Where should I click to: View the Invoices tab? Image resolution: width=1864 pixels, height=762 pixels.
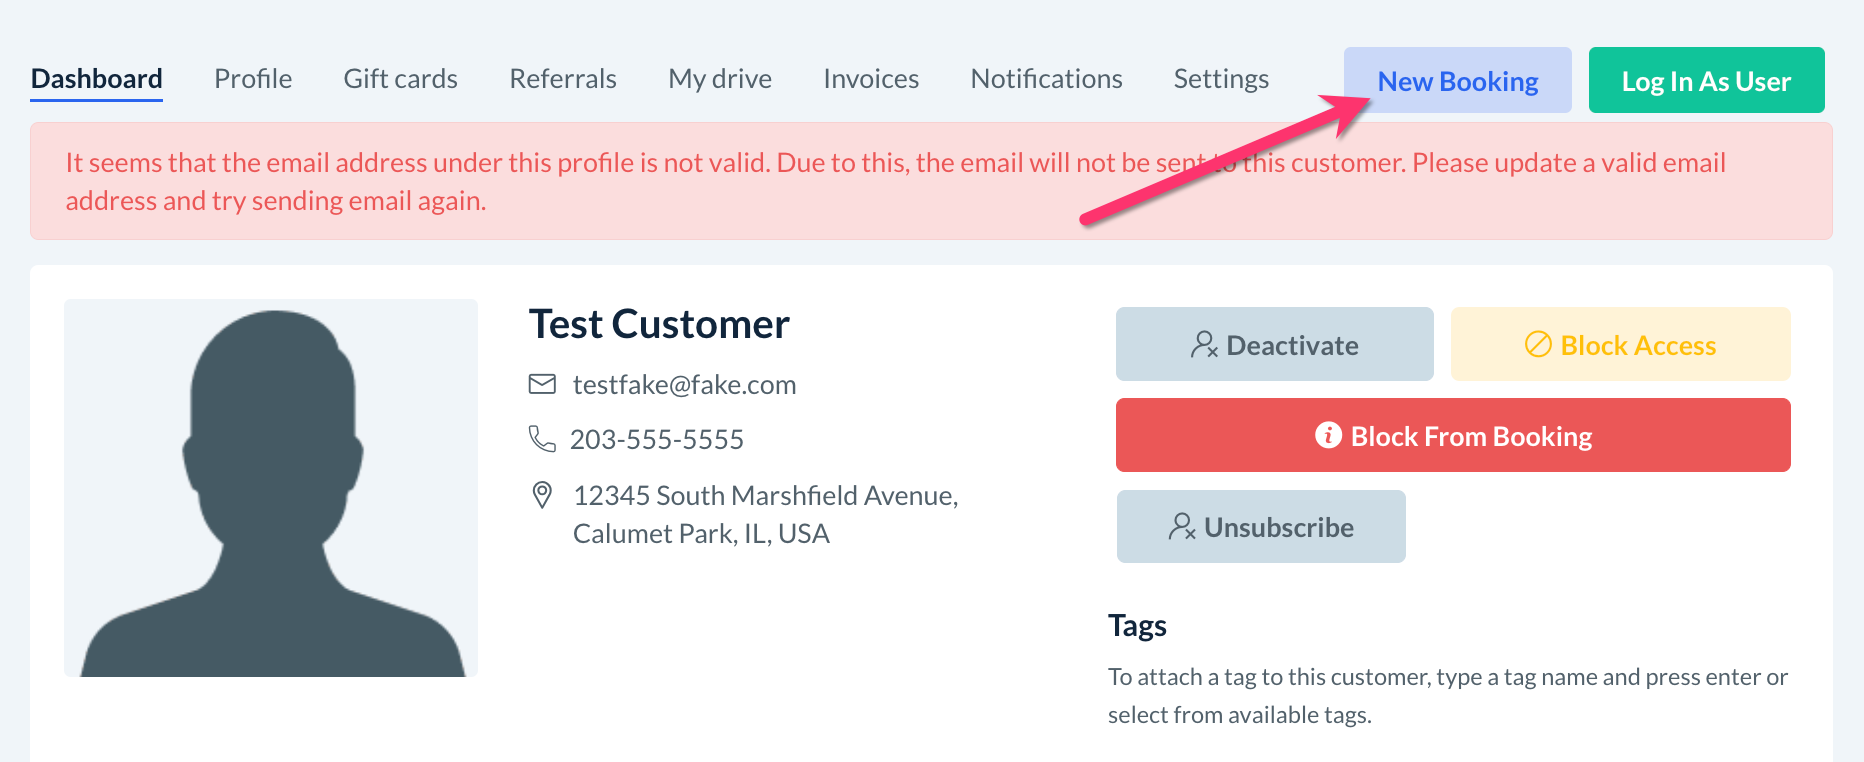(x=871, y=79)
